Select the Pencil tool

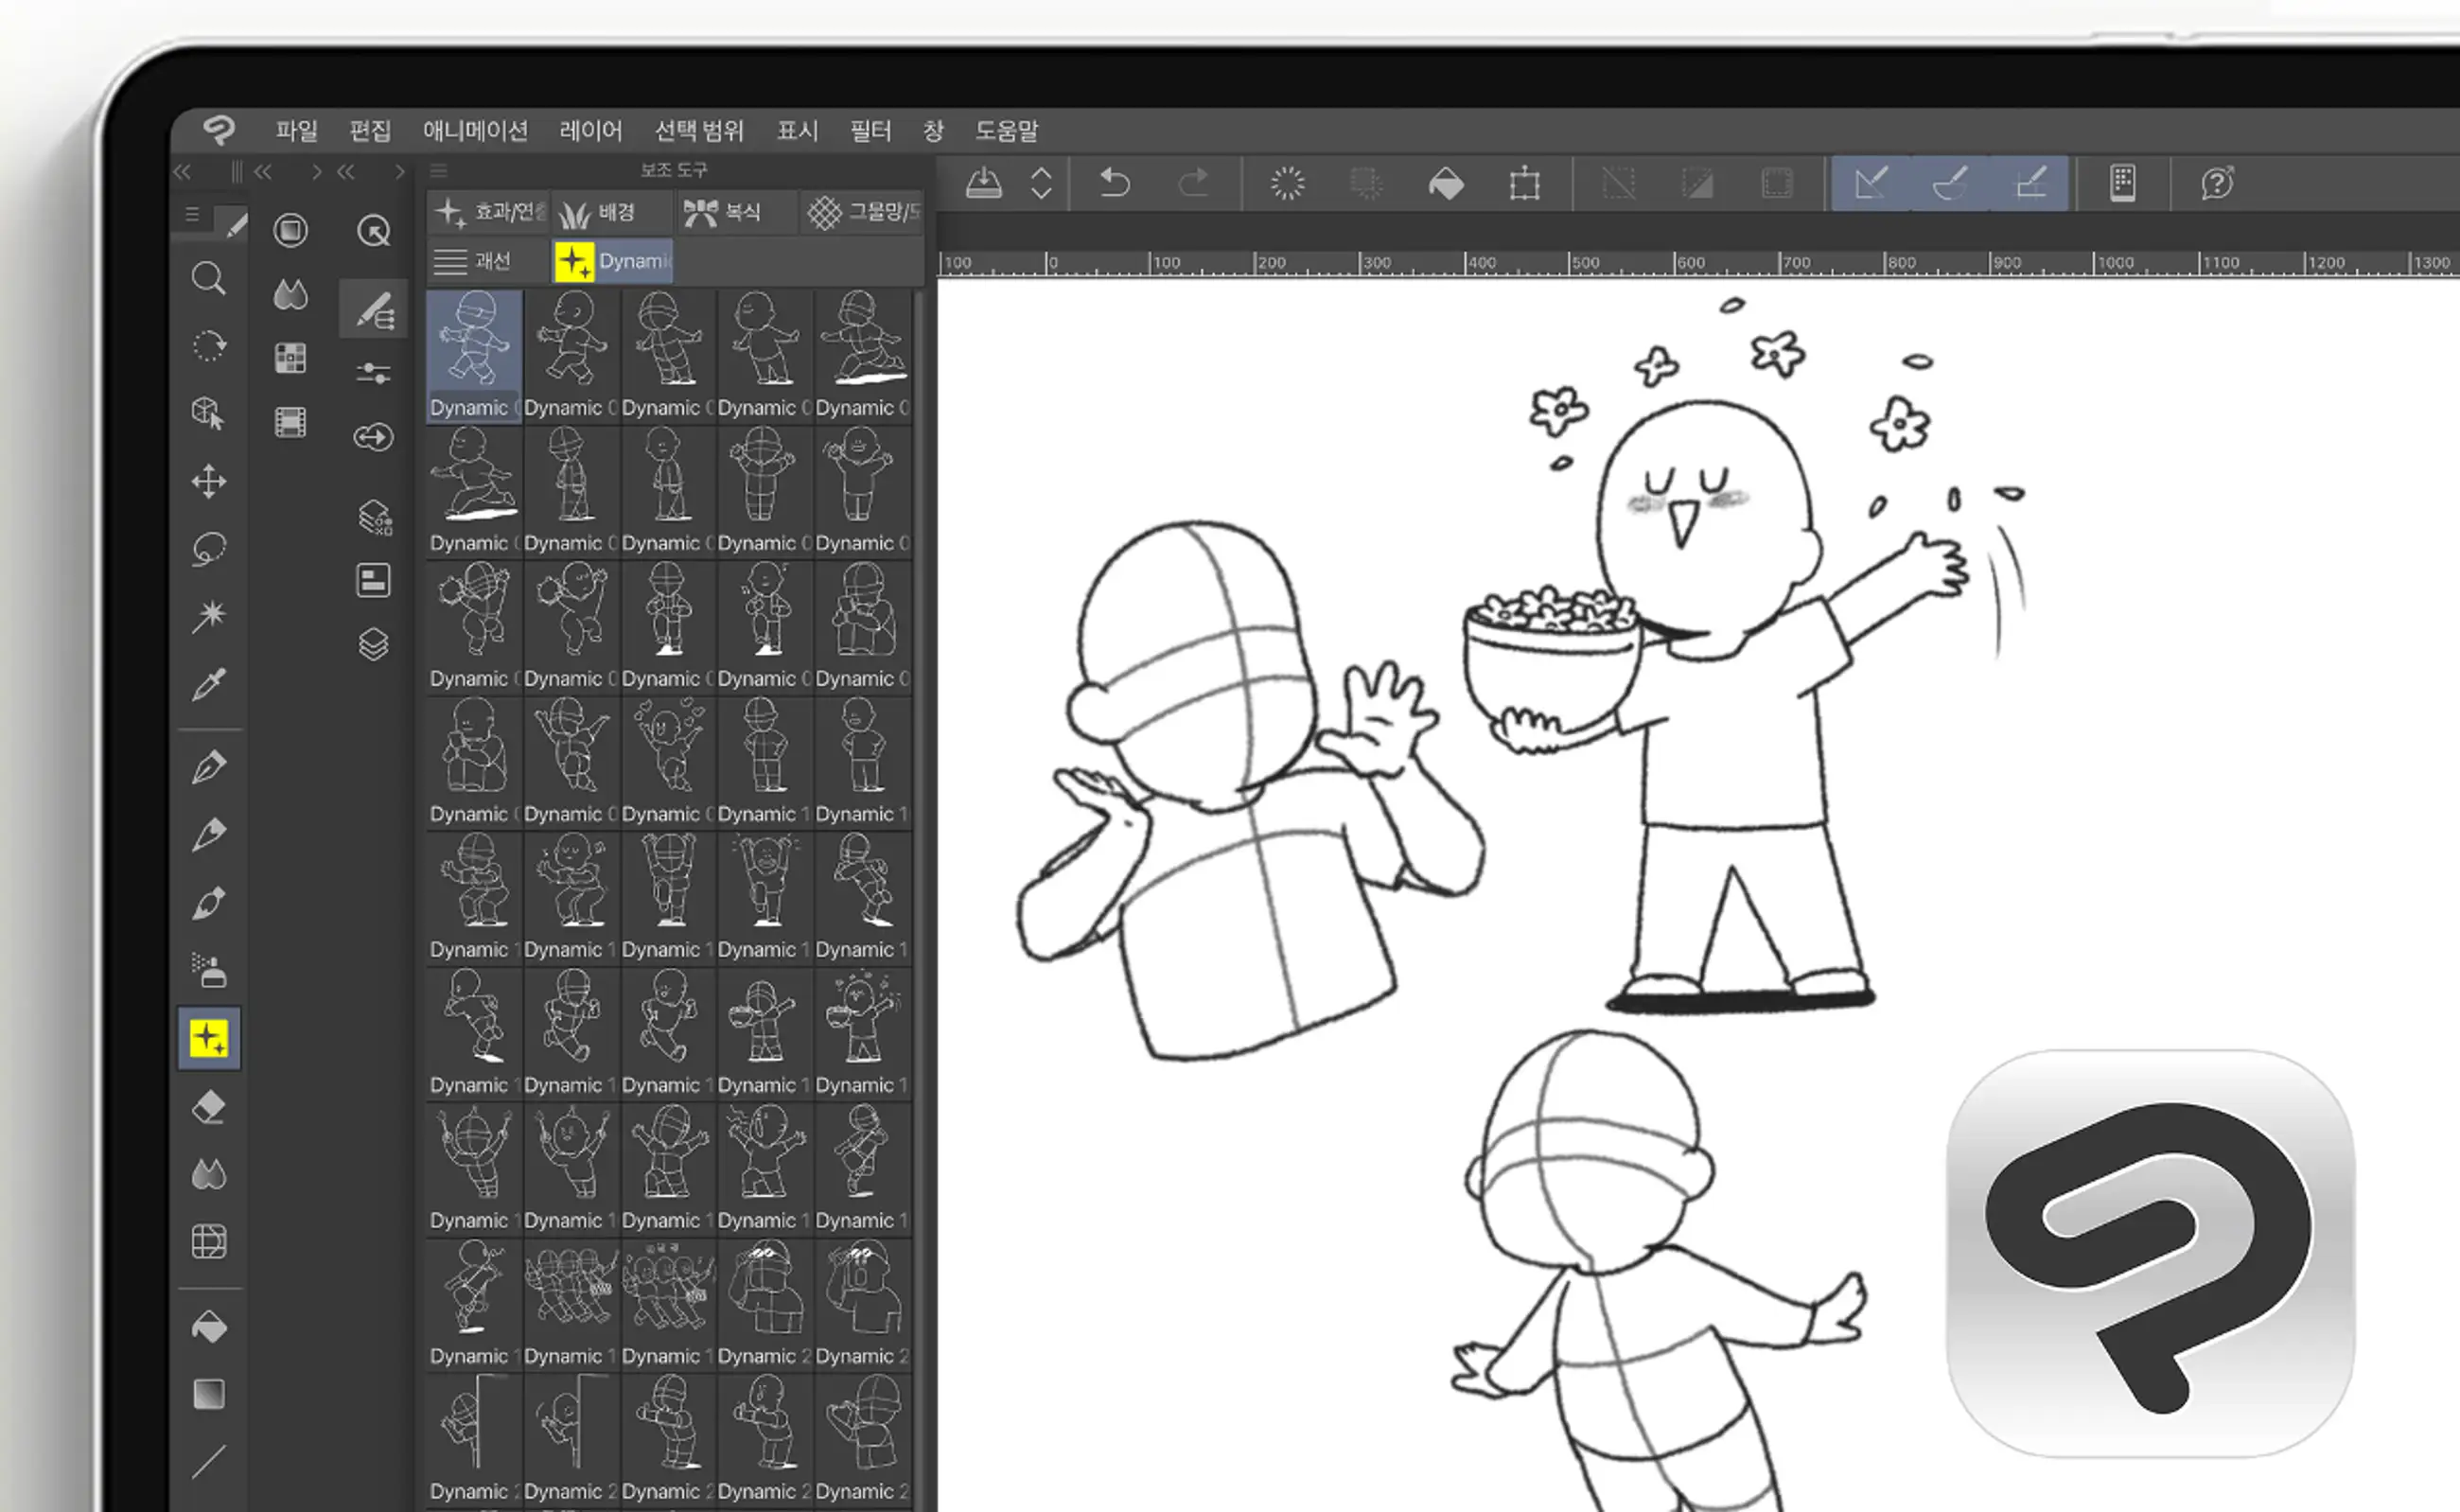click(x=208, y=834)
